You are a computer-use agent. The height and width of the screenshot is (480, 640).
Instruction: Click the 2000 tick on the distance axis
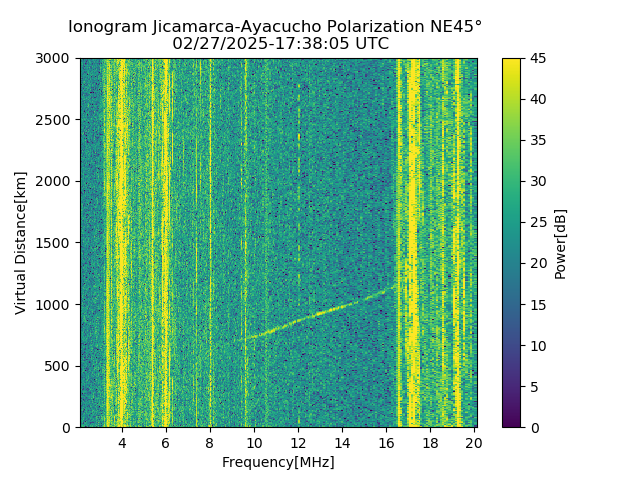[52, 181]
